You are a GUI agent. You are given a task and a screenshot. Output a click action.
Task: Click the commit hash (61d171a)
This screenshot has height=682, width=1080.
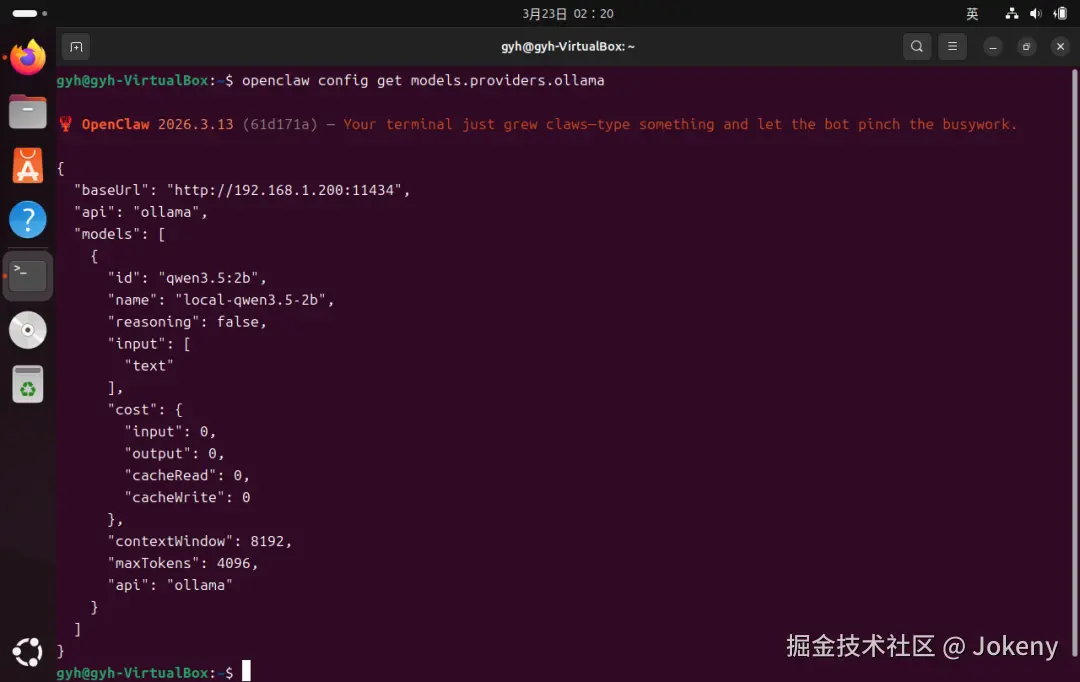[x=280, y=125]
